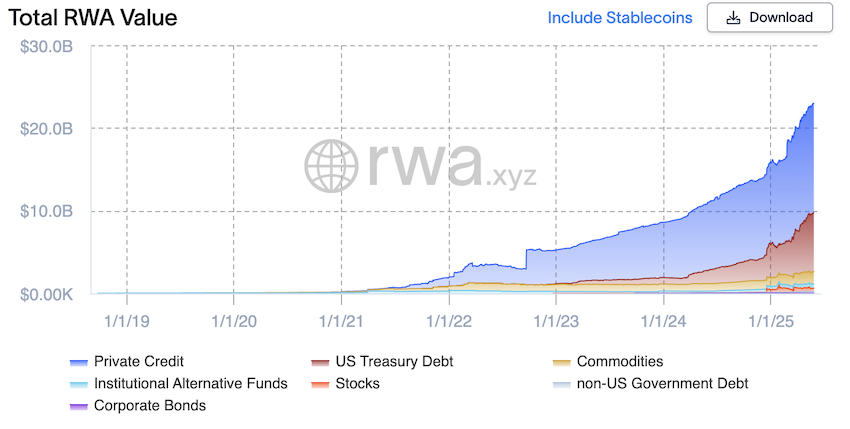850x429 pixels.
Task: Toggle the US Treasury Debt legend series
Action: click(x=383, y=361)
